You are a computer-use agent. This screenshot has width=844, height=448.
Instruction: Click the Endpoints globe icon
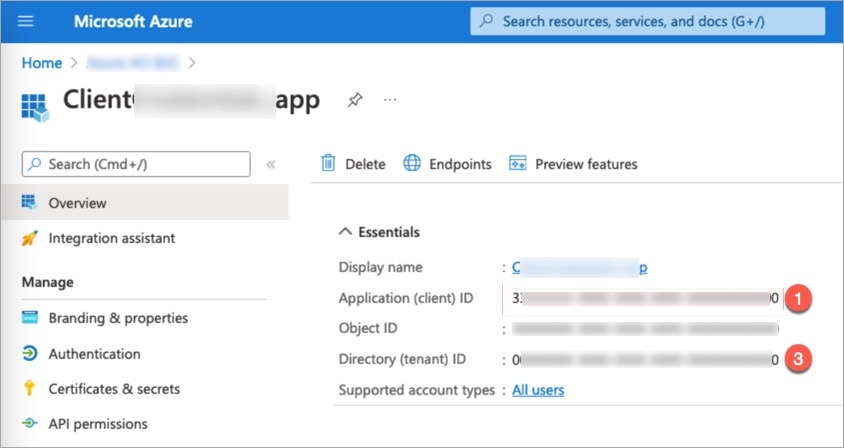412,164
